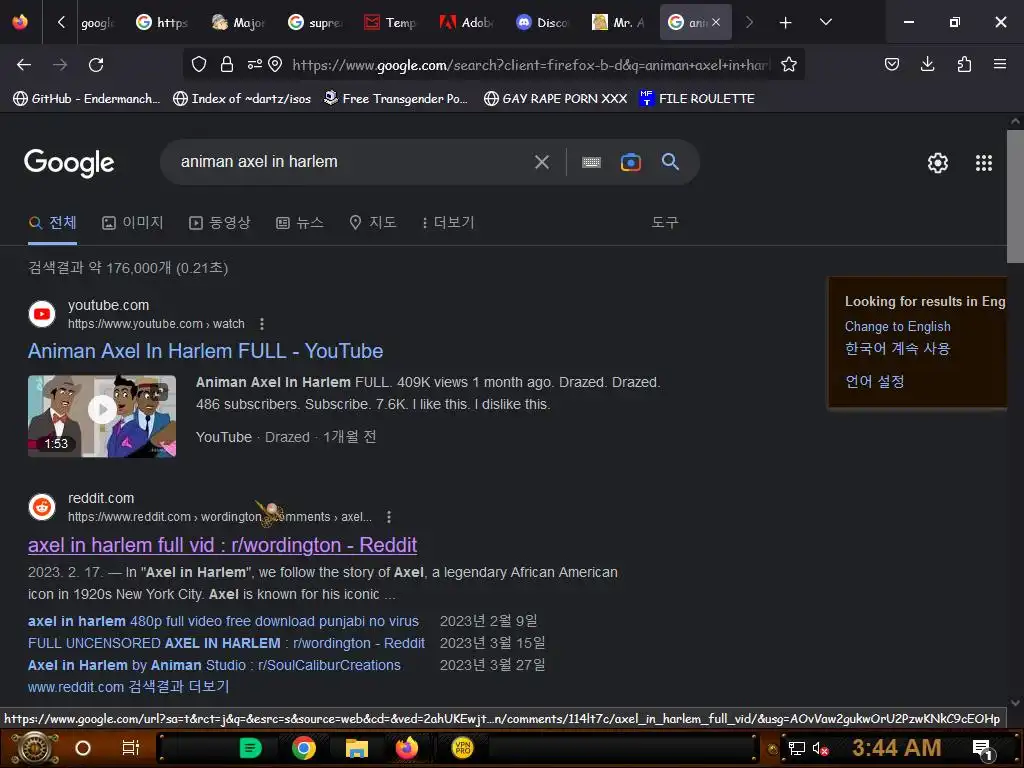Select the 뉴스 news search tab
The height and width of the screenshot is (768, 1024).
(x=300, y=223)
